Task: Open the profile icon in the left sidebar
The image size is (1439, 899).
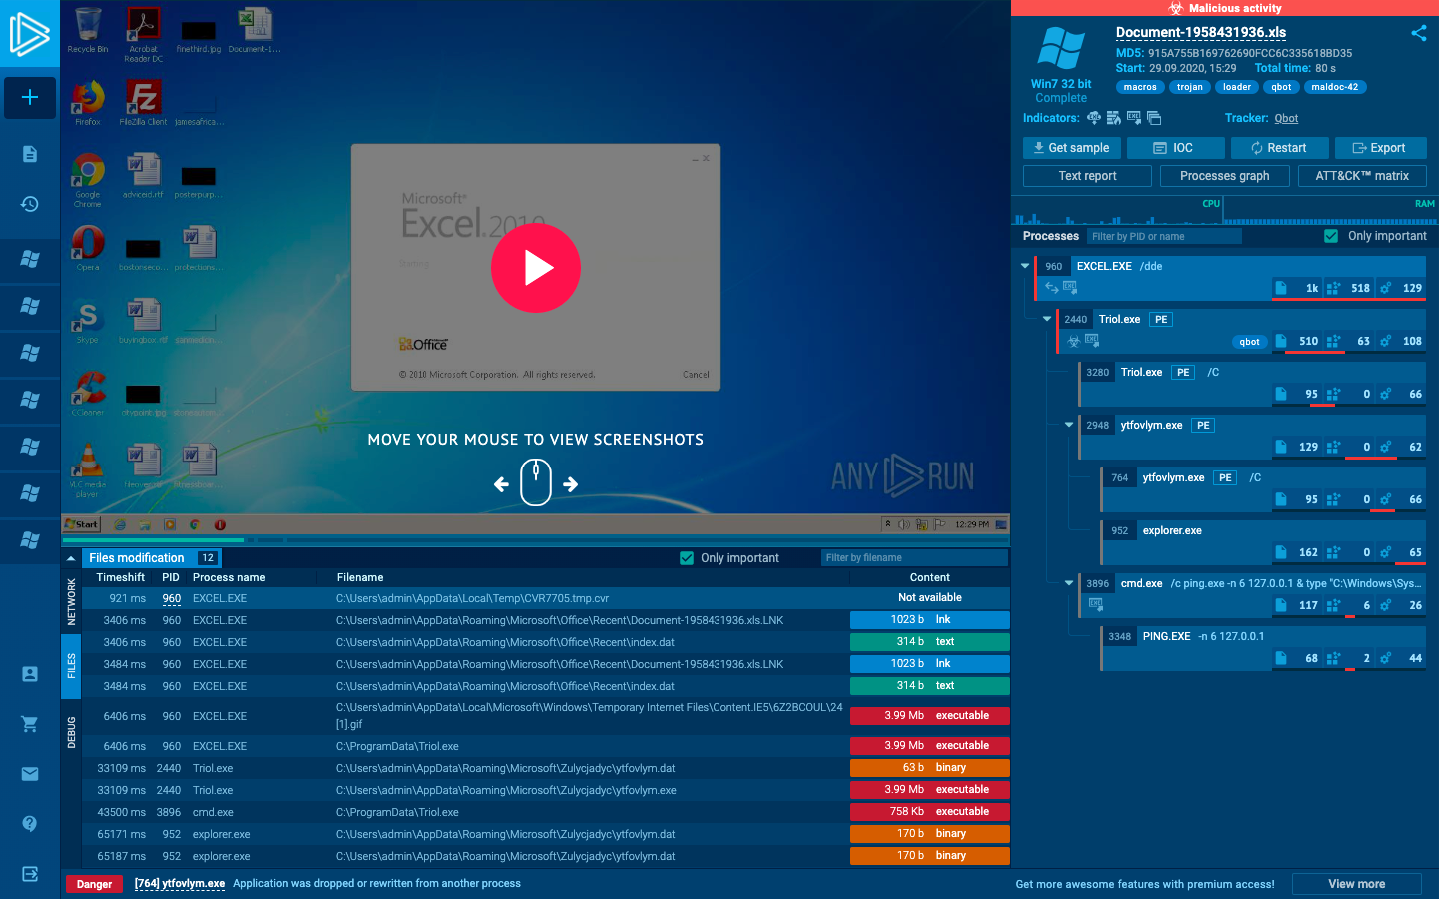Action: [x=30, y=674]
